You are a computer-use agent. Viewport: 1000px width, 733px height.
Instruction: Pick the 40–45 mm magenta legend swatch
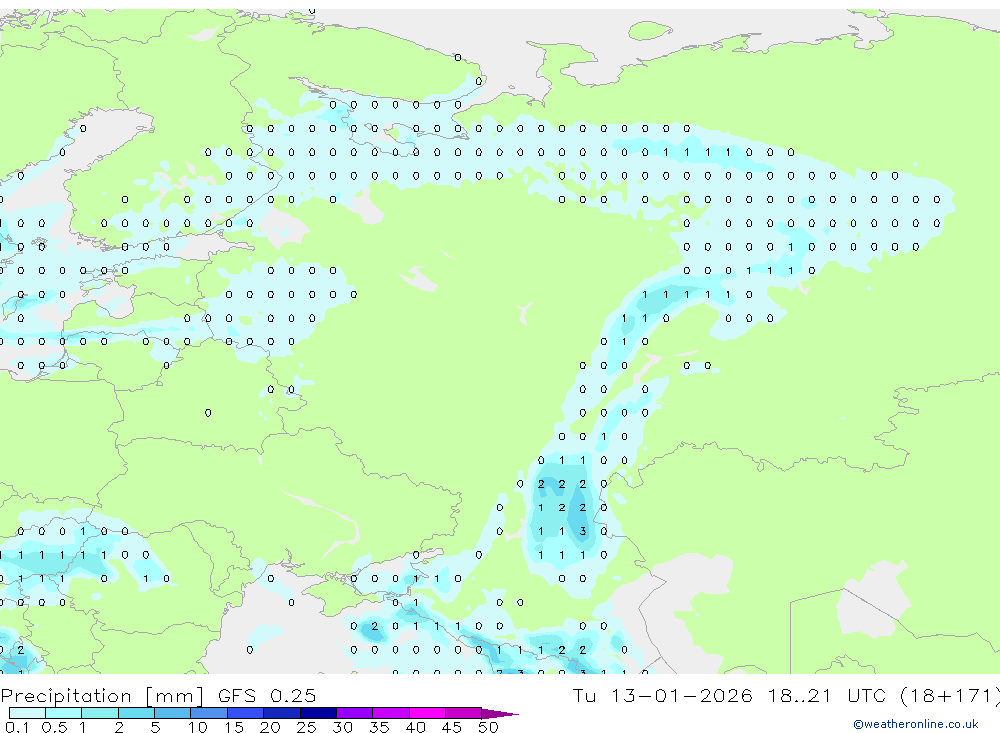coord(427,713)
